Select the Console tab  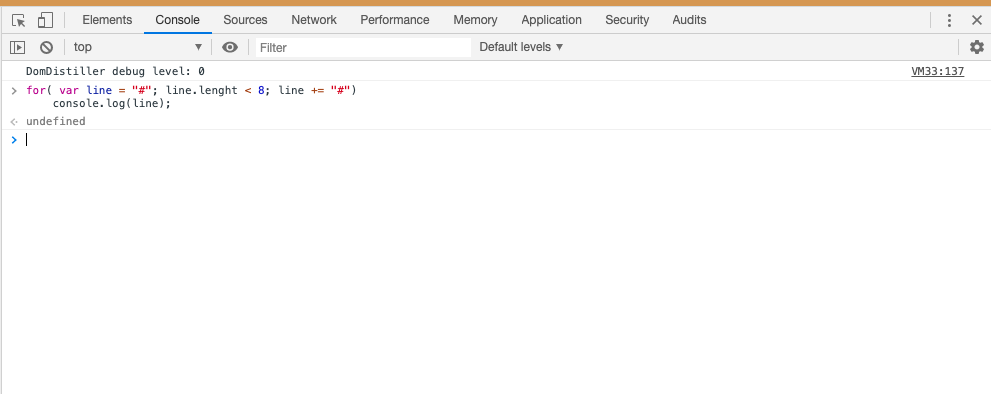click(x=178, y=20)
